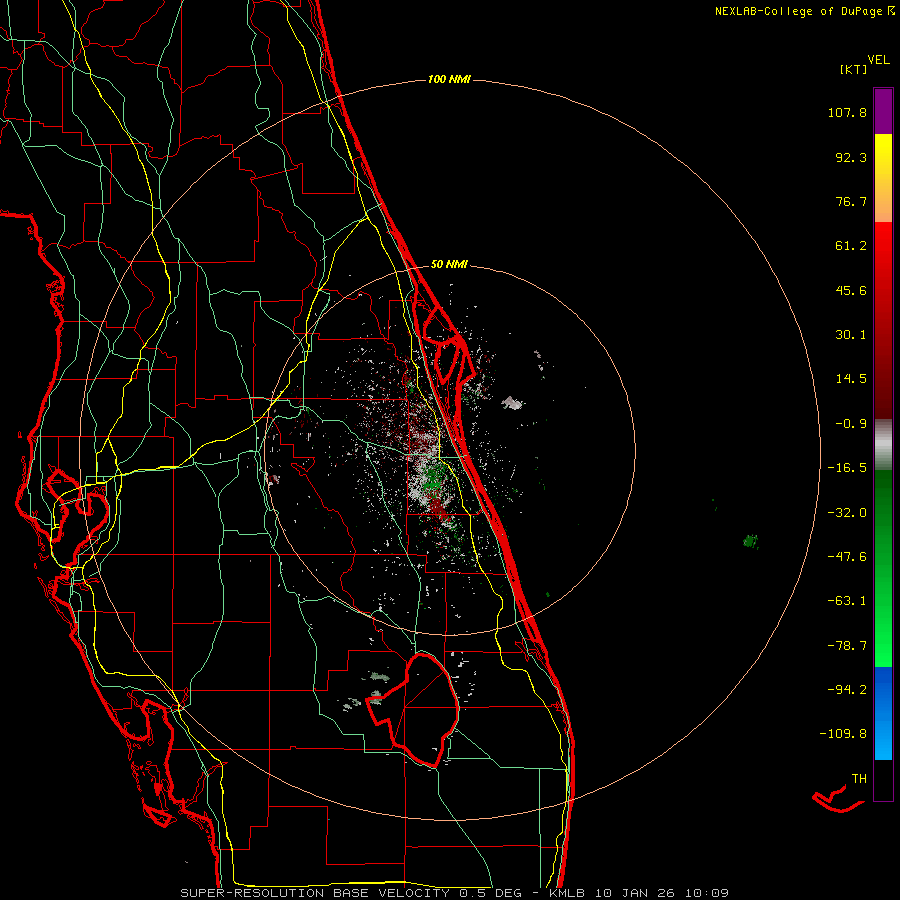The width and height of the screenshot is (900, 900).
Task: Click the -16.5 velocity scale value
Action: (x=847, y=468)
